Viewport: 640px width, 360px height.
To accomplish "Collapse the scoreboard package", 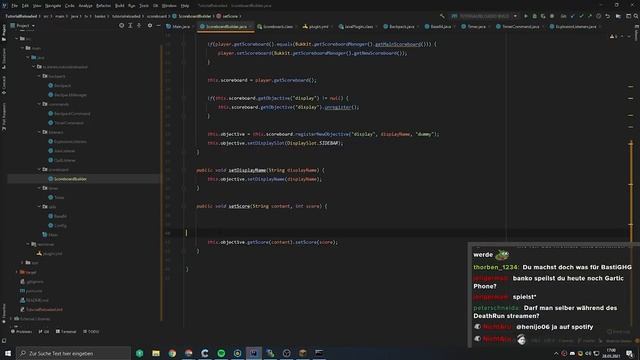I will (x=39, y=169).
